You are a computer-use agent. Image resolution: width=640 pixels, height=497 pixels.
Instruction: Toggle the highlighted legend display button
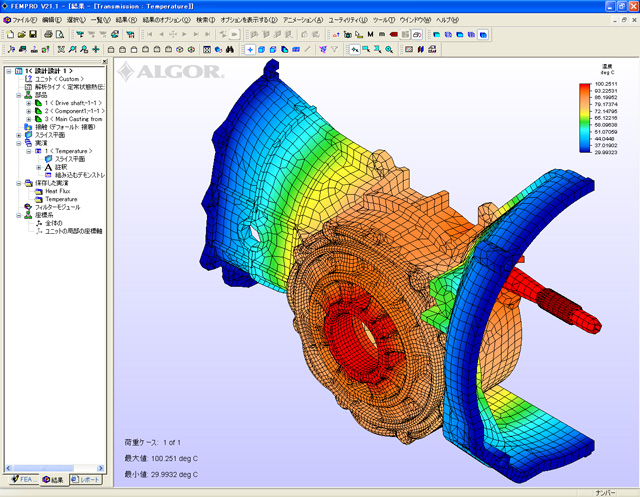pyautogui.click(x=416, y=35)
